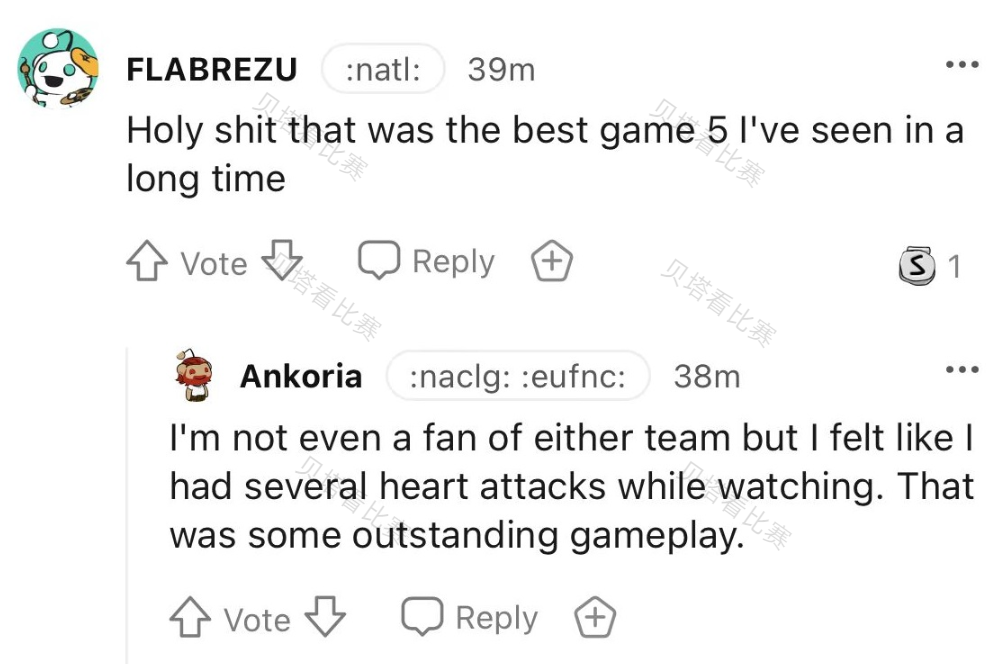Open Ankoria's user profile name
Image resolution: width=1000 pixels, height=664 pixels.
click(301, 376)
